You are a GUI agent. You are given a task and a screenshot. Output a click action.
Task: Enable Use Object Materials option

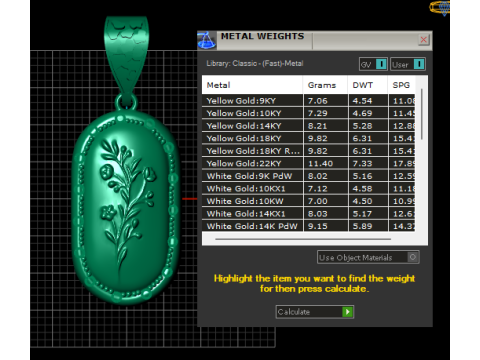pos(368,257)
